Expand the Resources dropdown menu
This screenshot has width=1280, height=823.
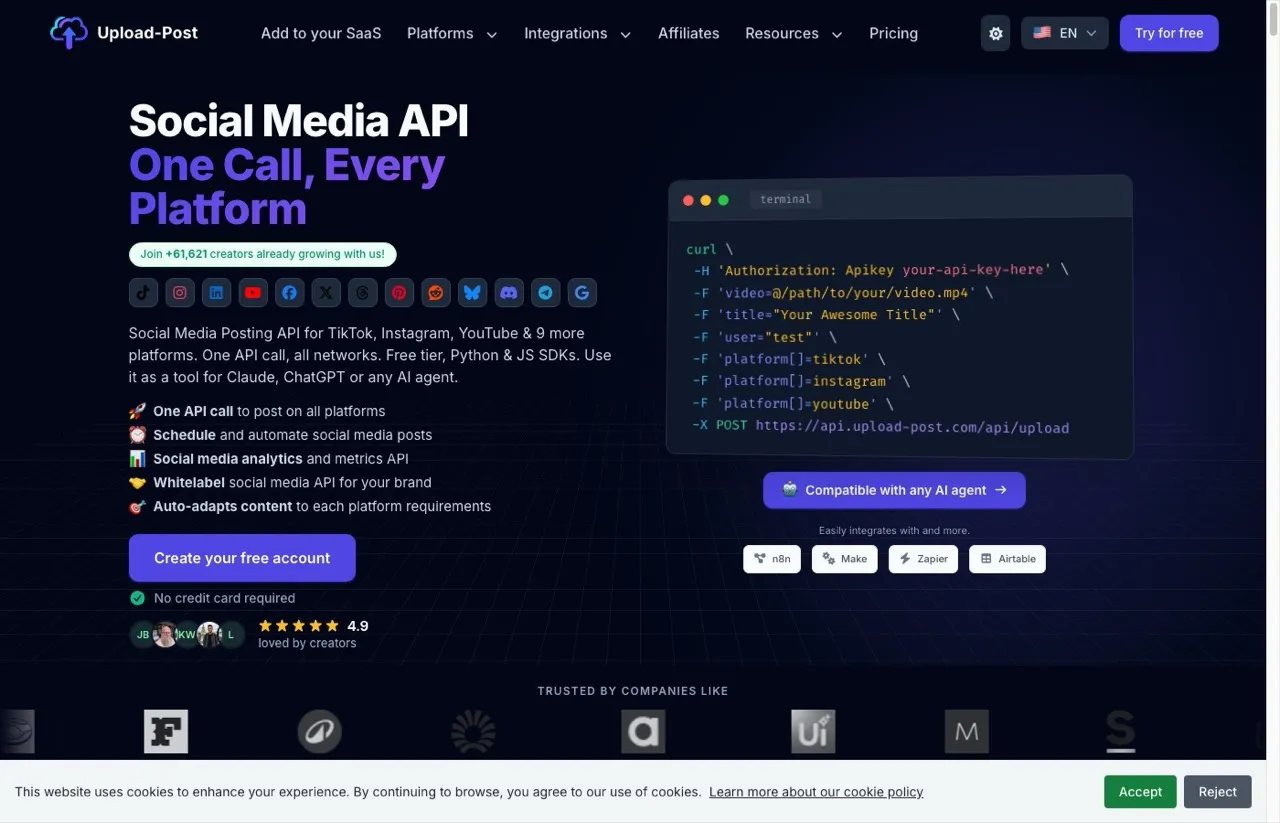coord(794,33)
